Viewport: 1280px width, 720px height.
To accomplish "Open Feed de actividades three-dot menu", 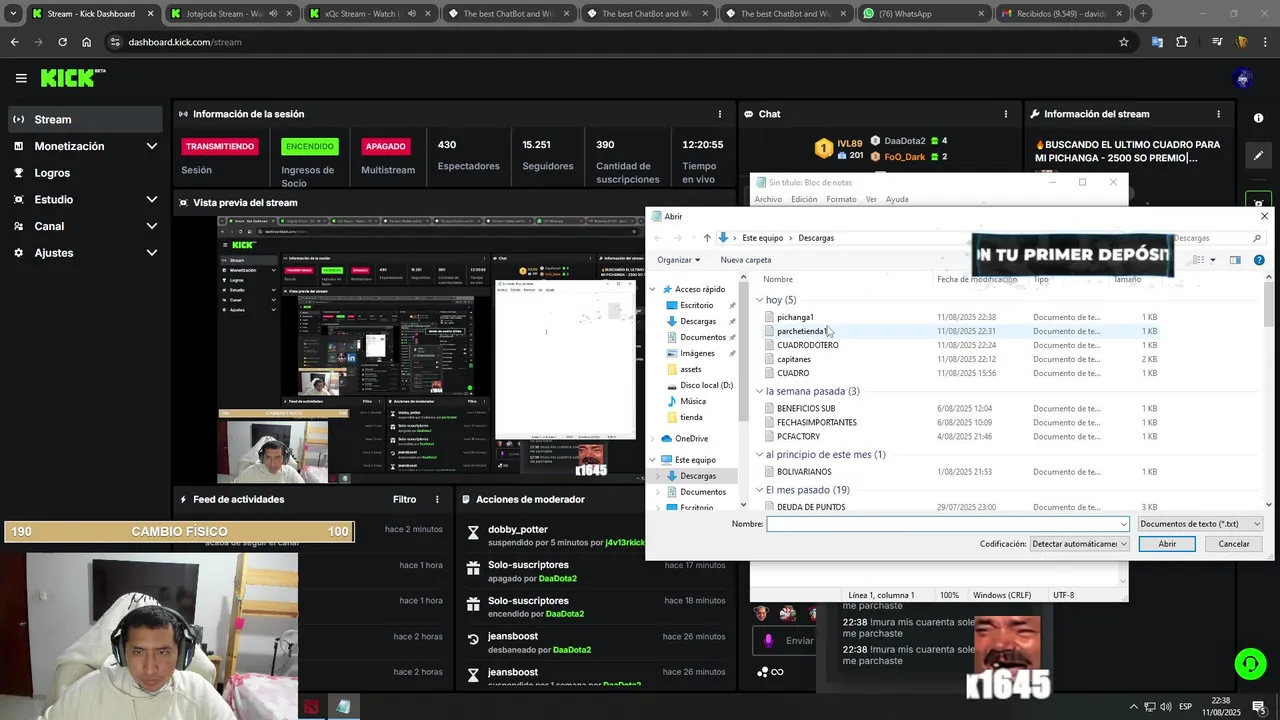I will tap(437, 499).
